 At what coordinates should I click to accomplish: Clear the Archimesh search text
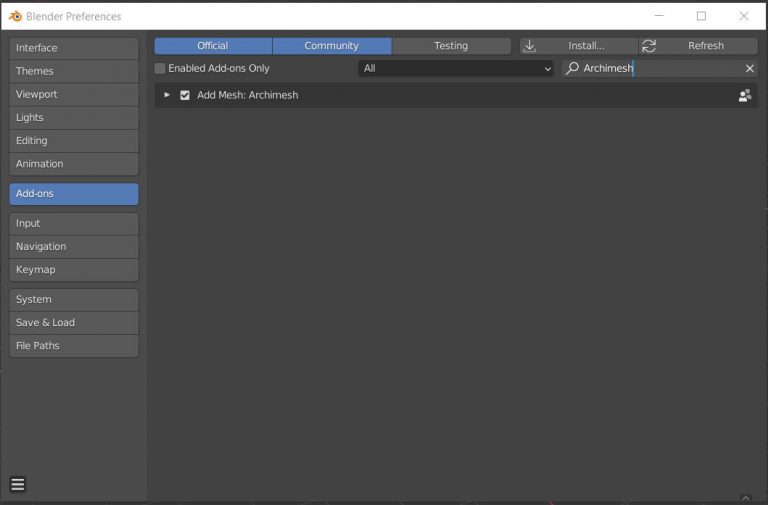pyautogui.click(x=749, y=69)
